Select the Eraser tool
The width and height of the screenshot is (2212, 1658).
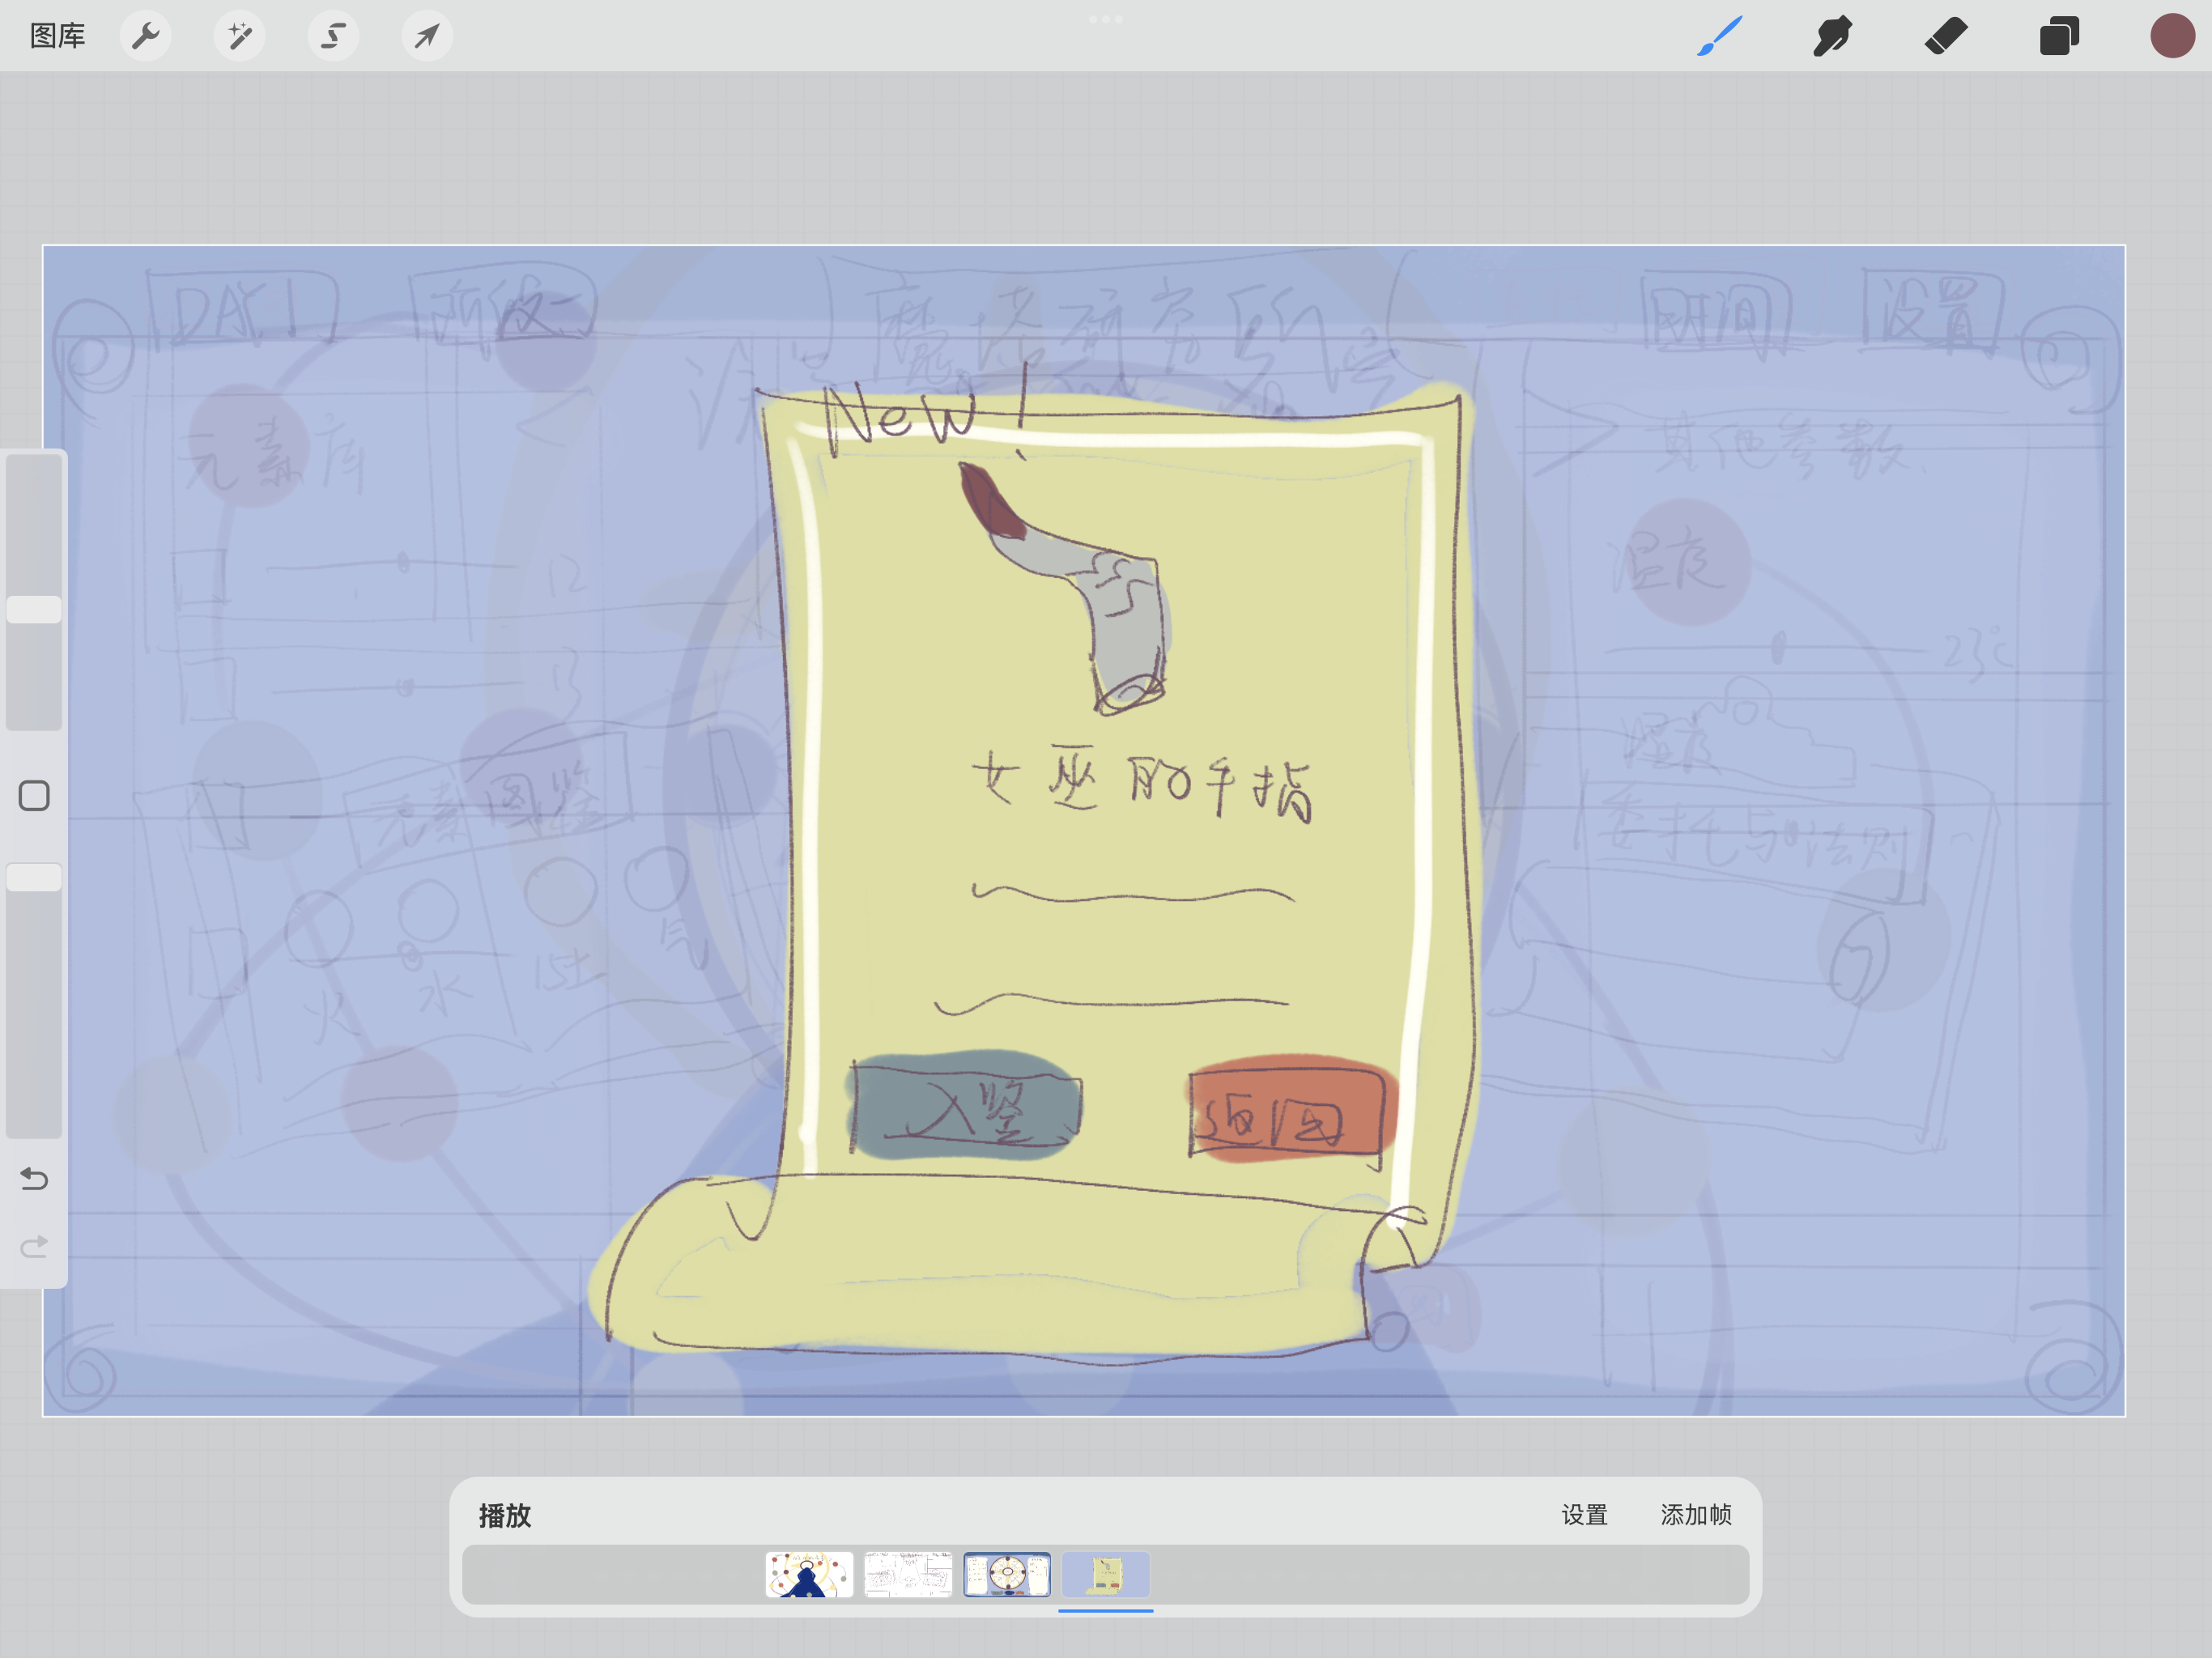pos(1946,36)
